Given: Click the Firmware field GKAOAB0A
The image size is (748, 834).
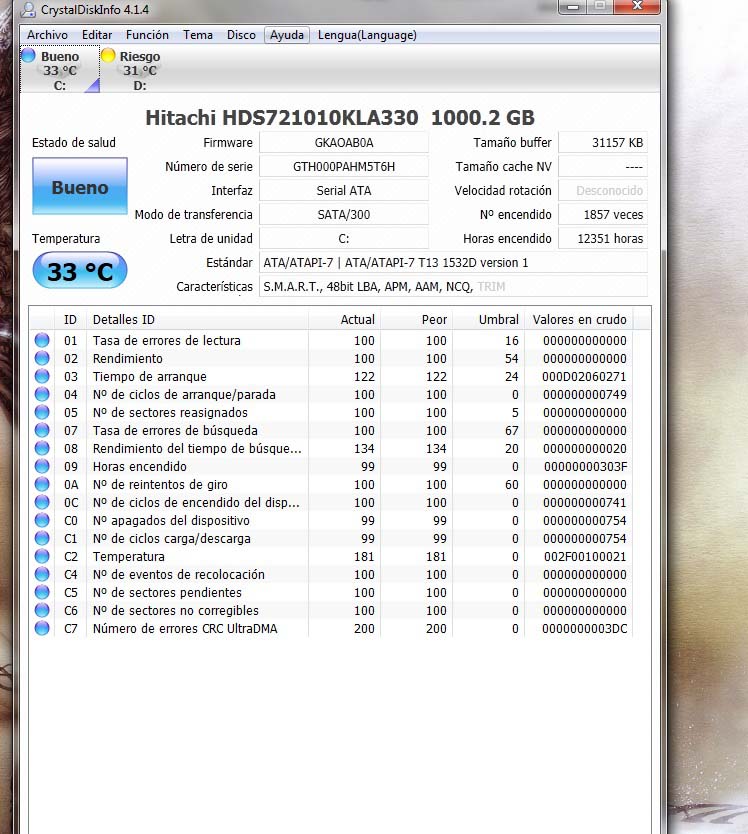Looking at the screenshot, I should 344,143.
